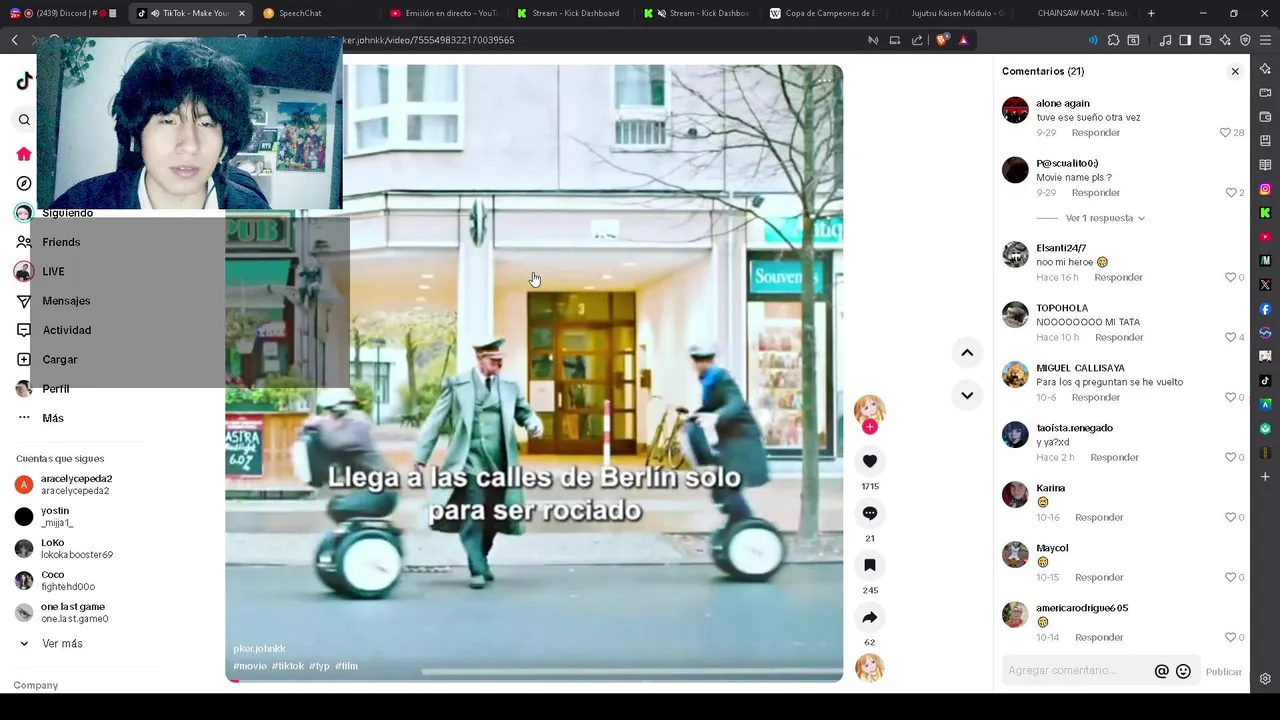1280x720 pixels.
Task: Open Mensajes in the sidebar
Action: pos(66,301)
